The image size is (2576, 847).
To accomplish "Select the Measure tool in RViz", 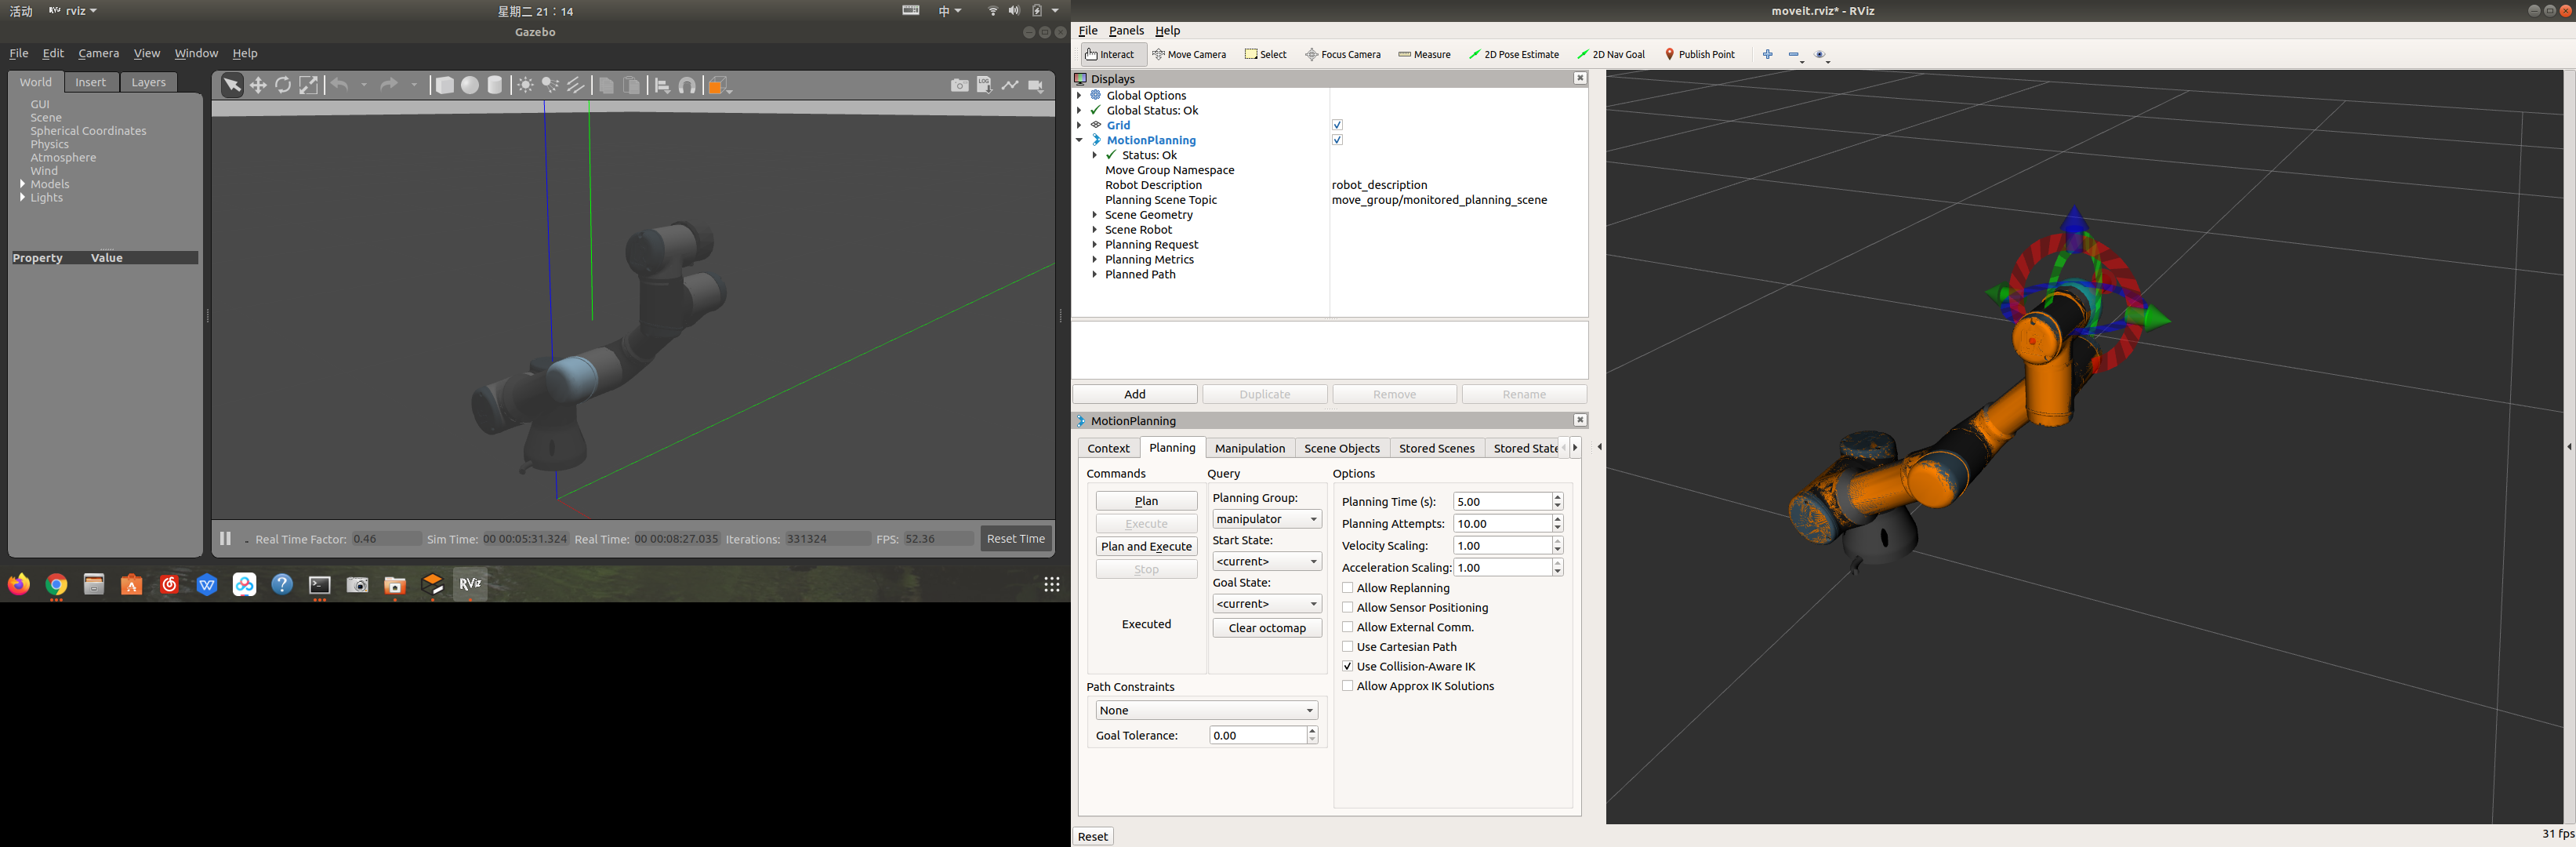I will (x=1424, y=54).
